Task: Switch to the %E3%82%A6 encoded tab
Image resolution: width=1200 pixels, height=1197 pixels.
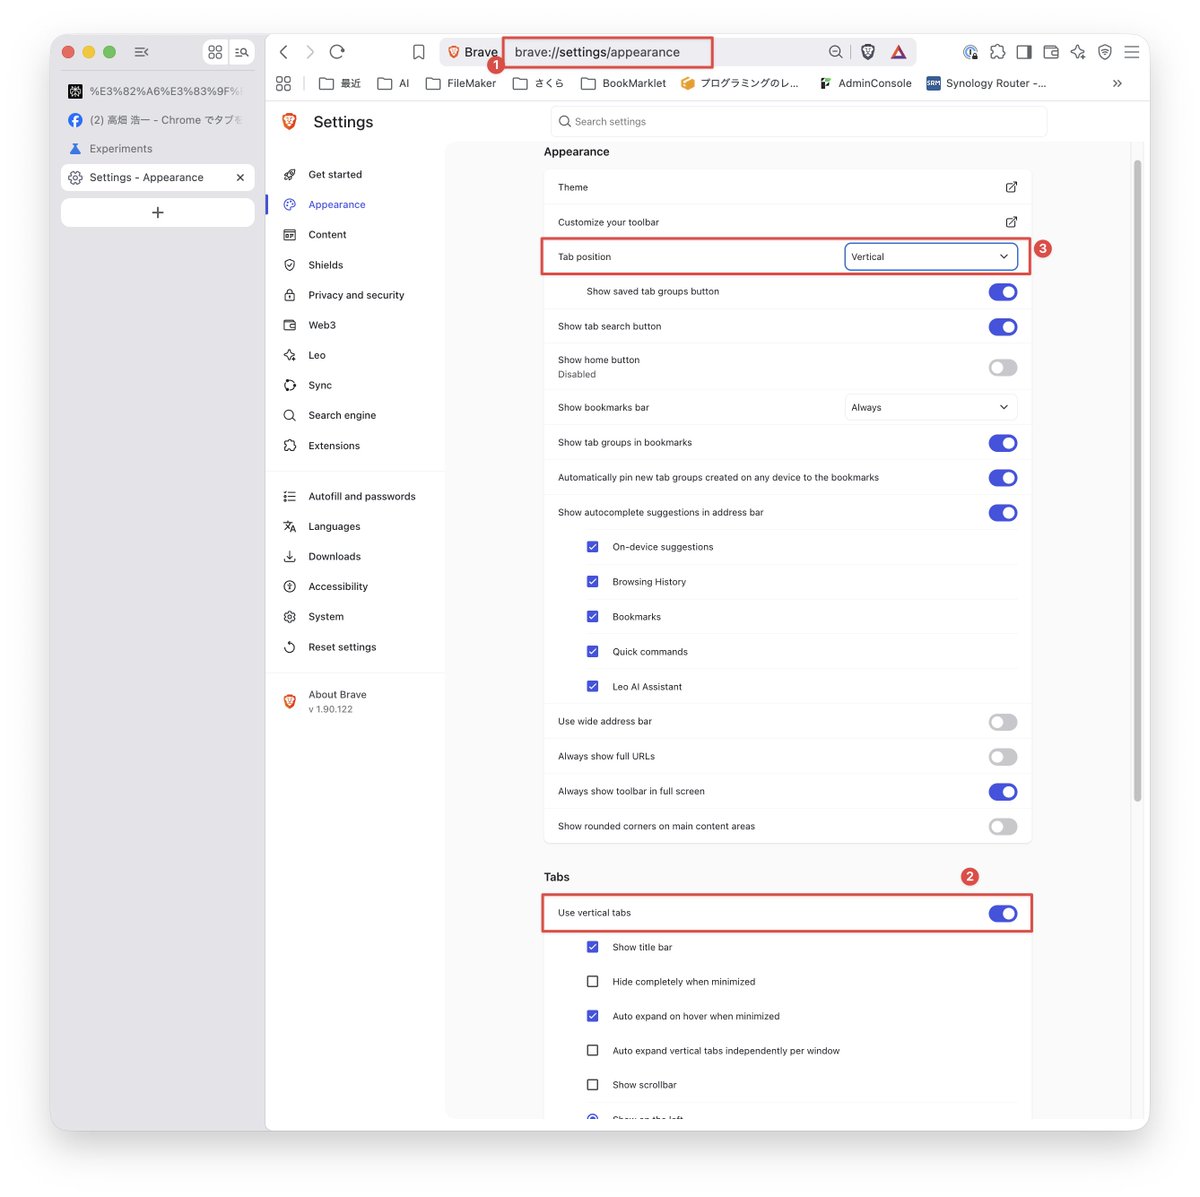Action: point(158,91)
